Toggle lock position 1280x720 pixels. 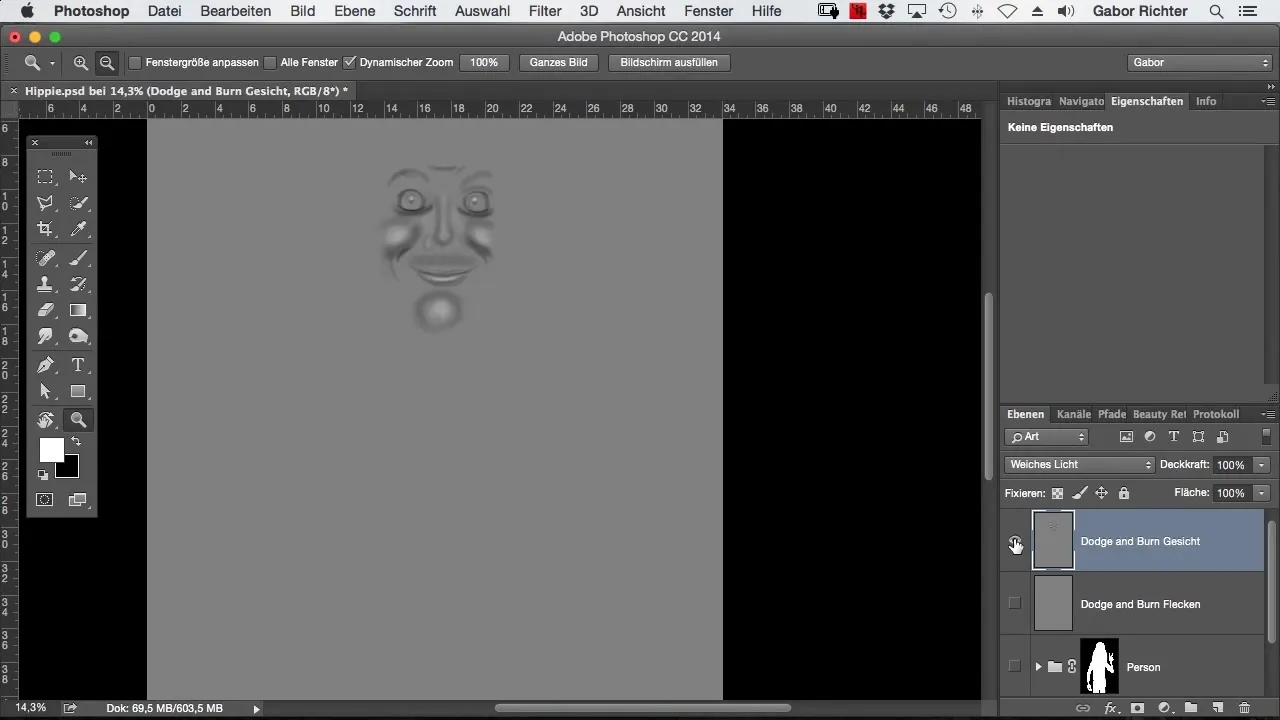(1101, 493)
